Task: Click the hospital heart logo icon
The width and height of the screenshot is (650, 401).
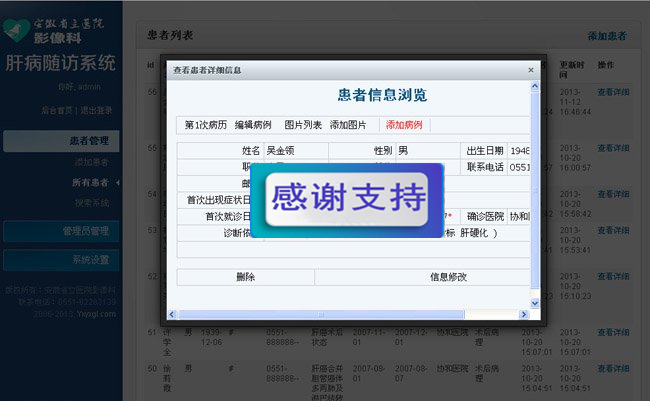Action: (16, 30)
